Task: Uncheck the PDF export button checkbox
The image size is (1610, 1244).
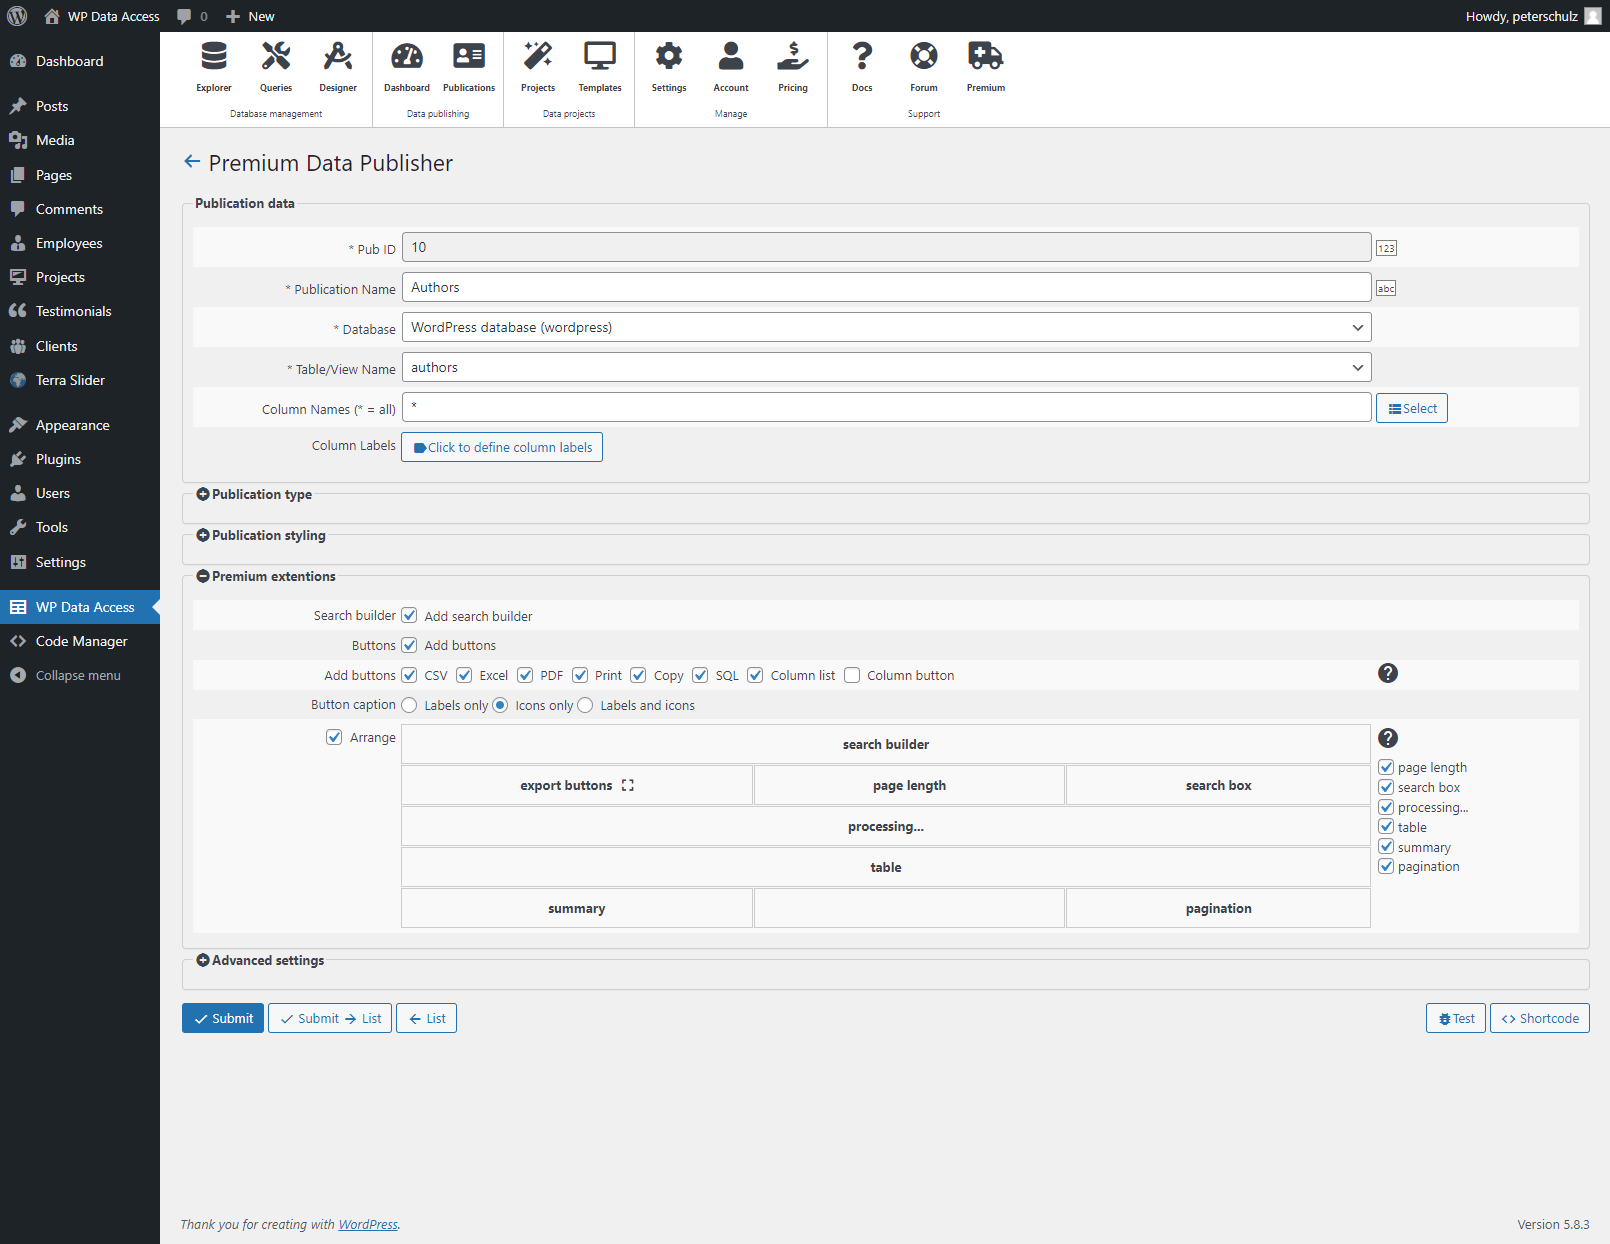Action: pyautogui.click(x=525, y=675)
